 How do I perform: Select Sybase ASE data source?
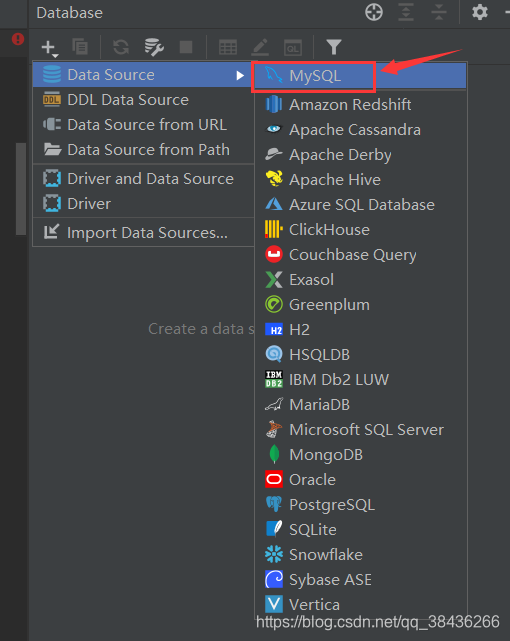pos(360,579)
